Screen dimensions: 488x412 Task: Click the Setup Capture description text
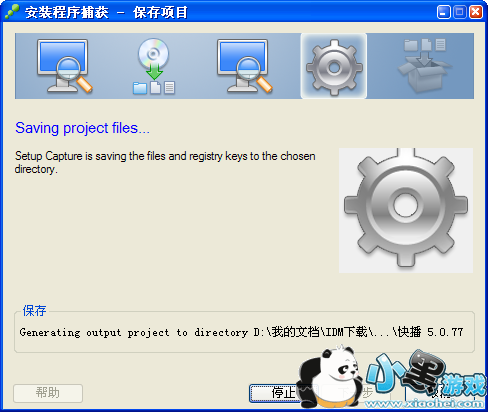tap(165, 162)
